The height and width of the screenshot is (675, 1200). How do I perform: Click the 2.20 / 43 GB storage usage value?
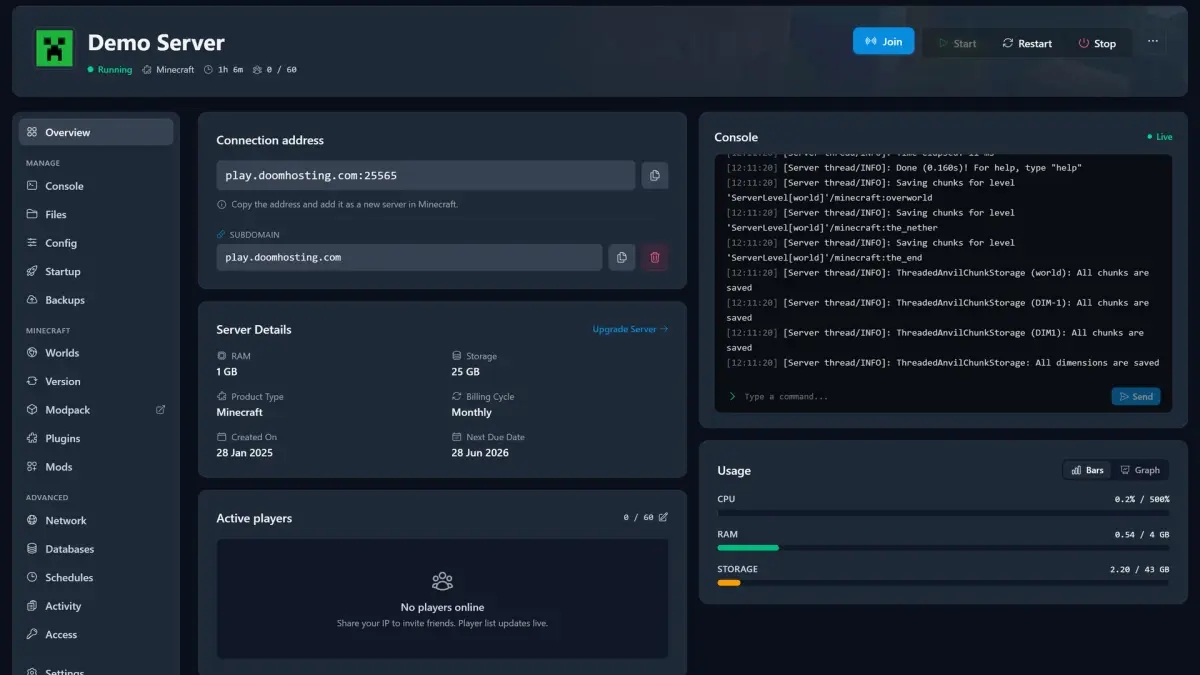pos(1139,569)
